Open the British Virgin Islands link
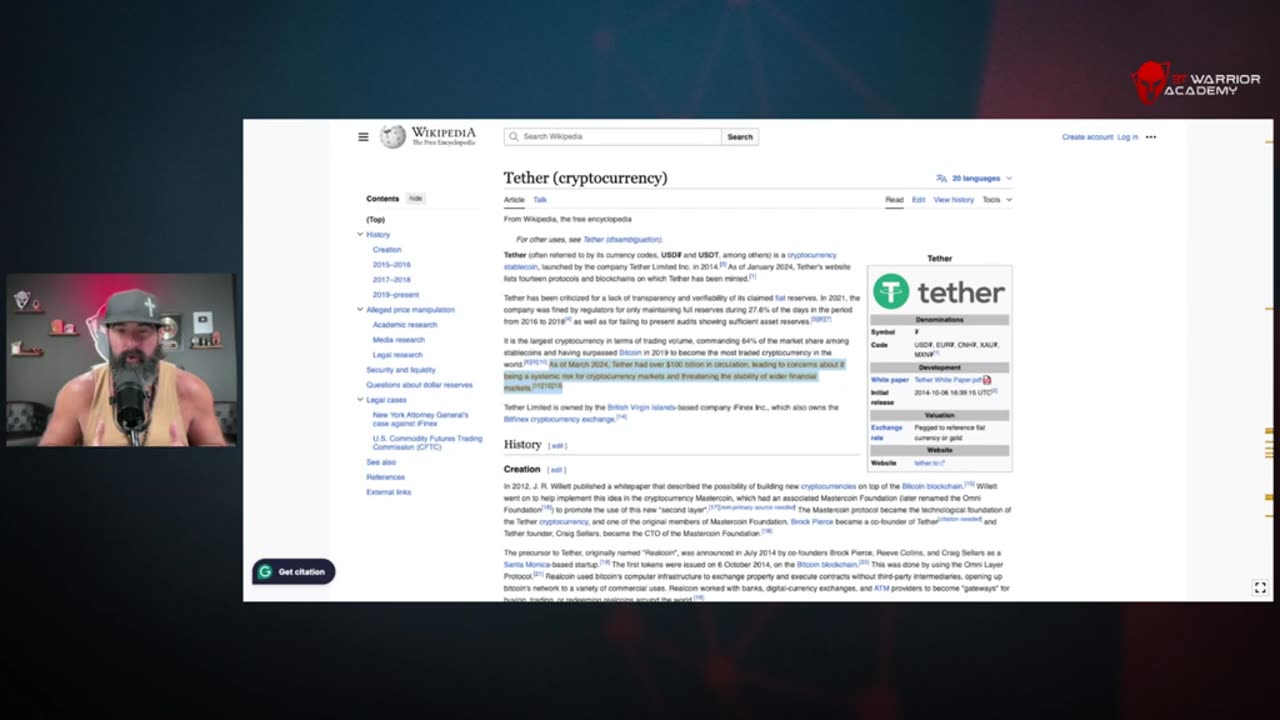The height and width of the screenshot is (720, 1280). [640, 408]
